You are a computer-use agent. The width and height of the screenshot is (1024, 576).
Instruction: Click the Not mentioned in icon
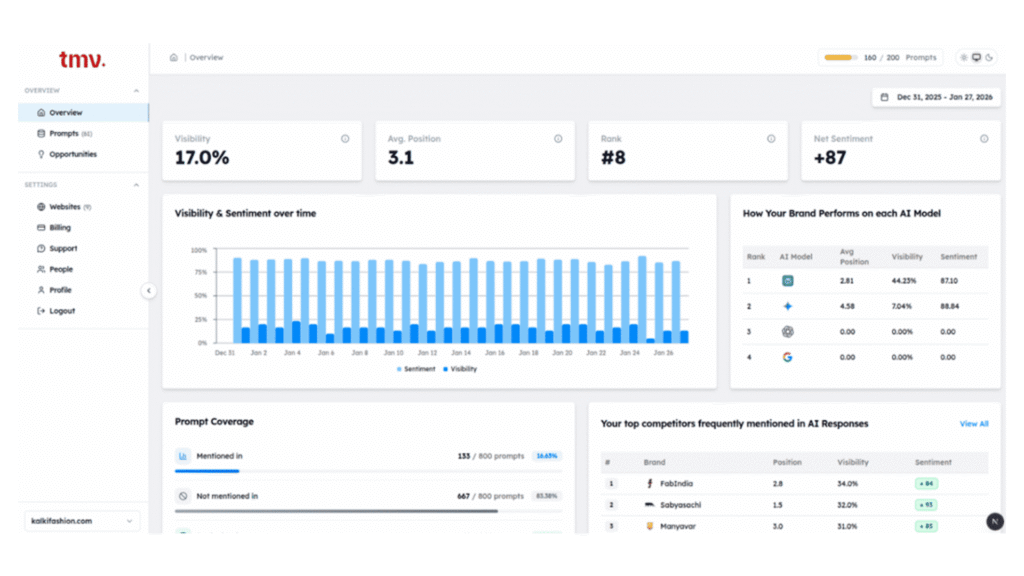click(183, 496)
